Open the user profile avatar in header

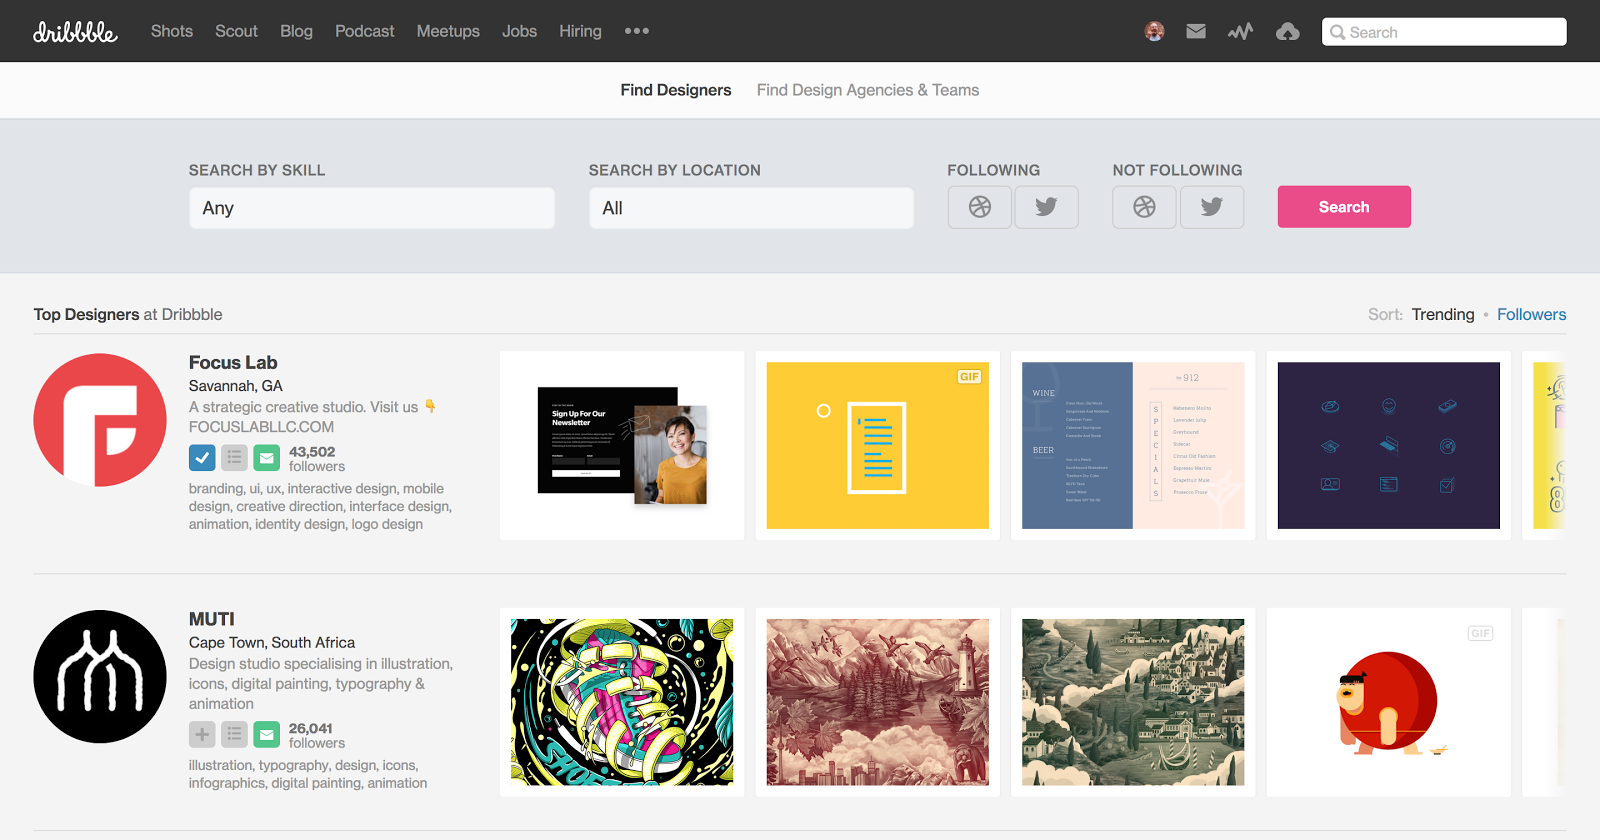pyautogui.click(x=1154, y=32)
